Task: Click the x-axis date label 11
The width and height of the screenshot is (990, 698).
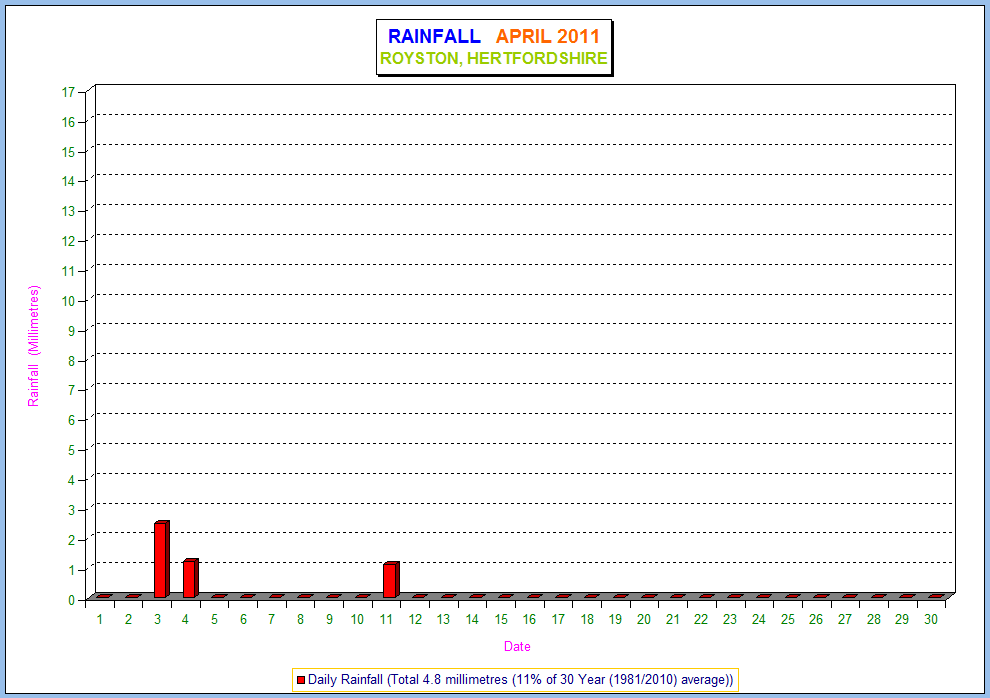Action: coord(386,619)
